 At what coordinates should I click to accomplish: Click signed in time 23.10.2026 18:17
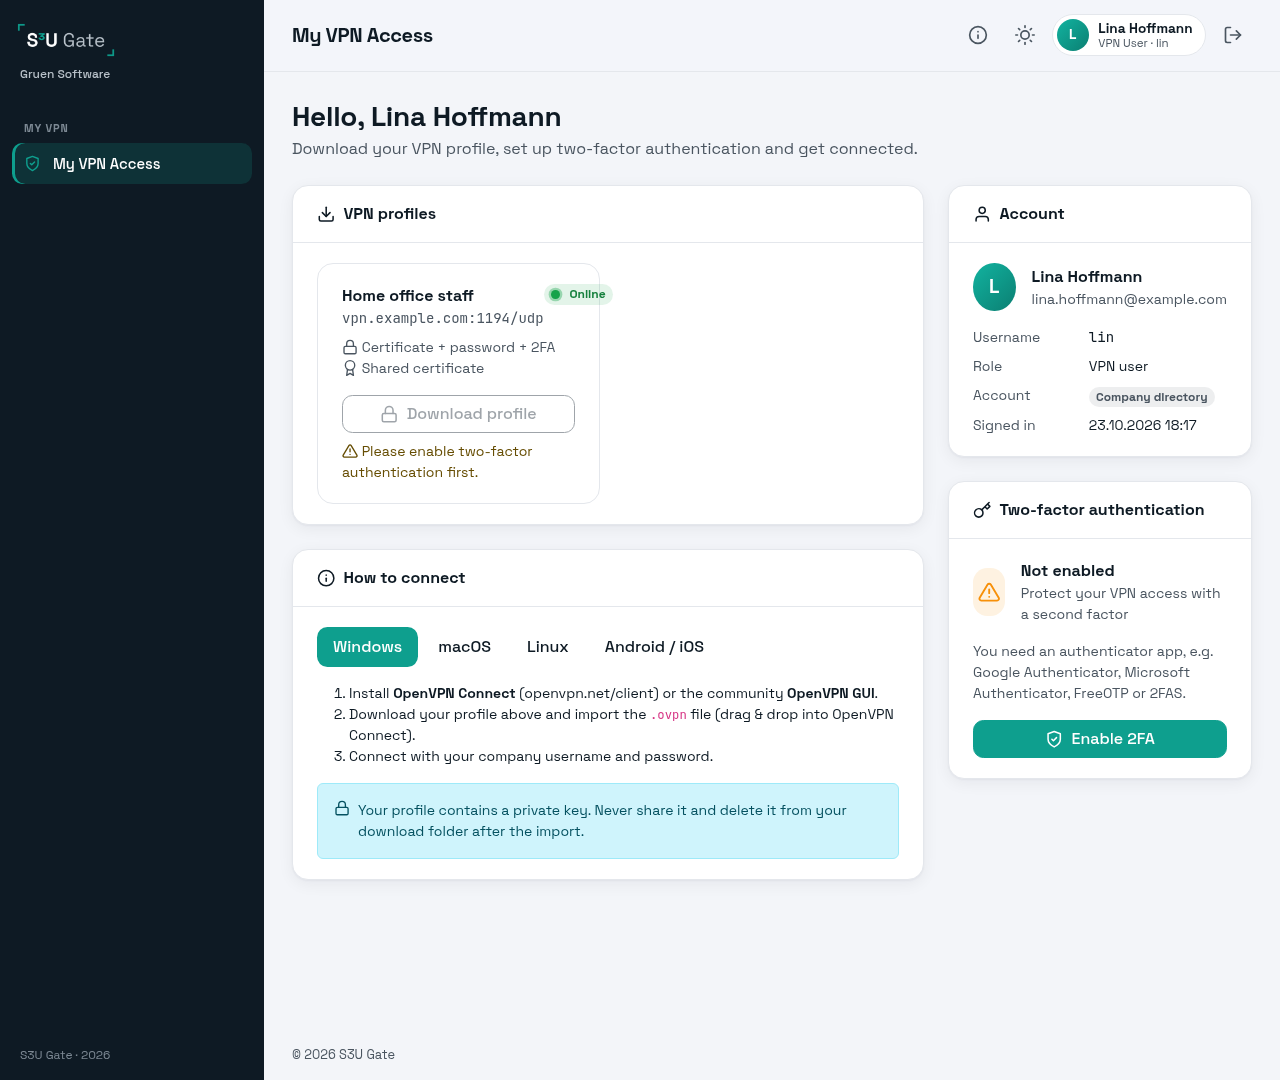pyautogui.click(x=1142, y=425)
